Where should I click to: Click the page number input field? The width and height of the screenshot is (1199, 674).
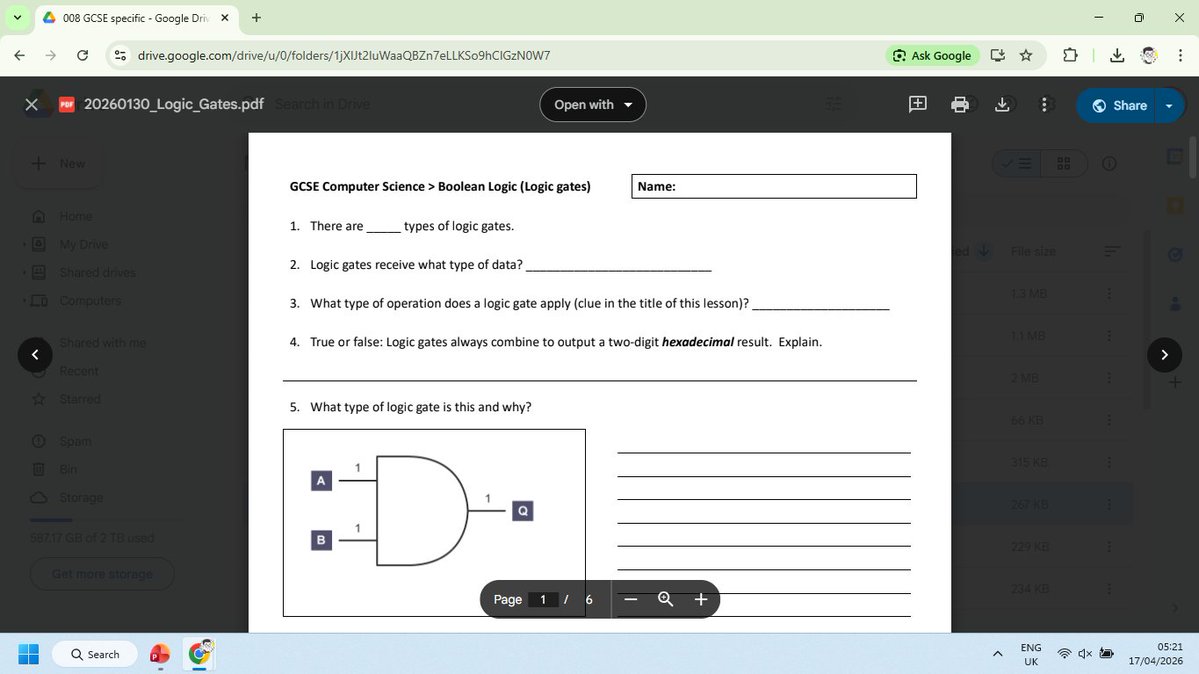(x=543, y=599)
